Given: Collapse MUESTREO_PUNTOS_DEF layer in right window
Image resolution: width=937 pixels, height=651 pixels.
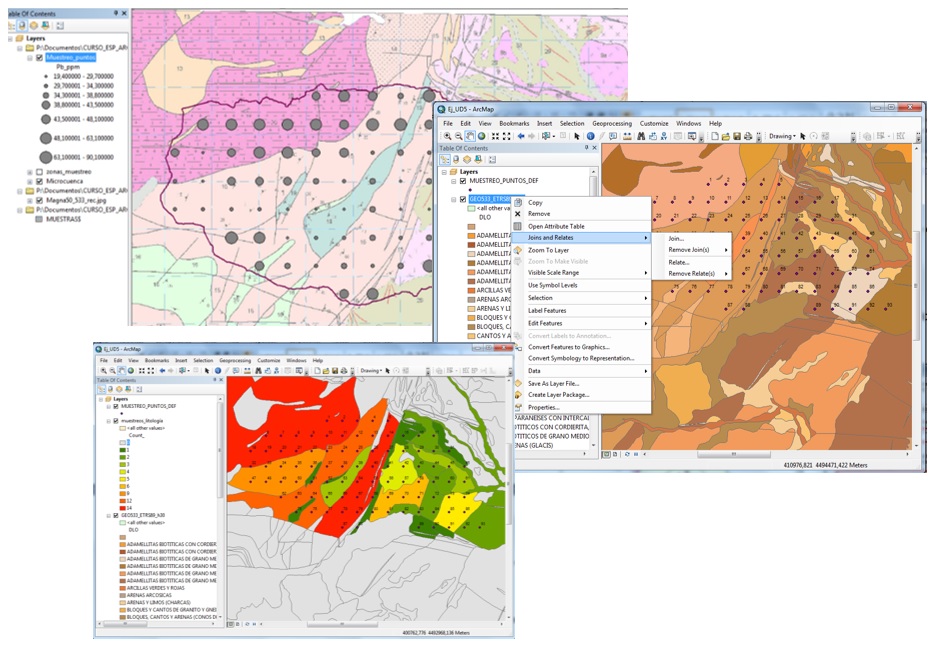Looking at the screenshot, I should pos(452,181).
